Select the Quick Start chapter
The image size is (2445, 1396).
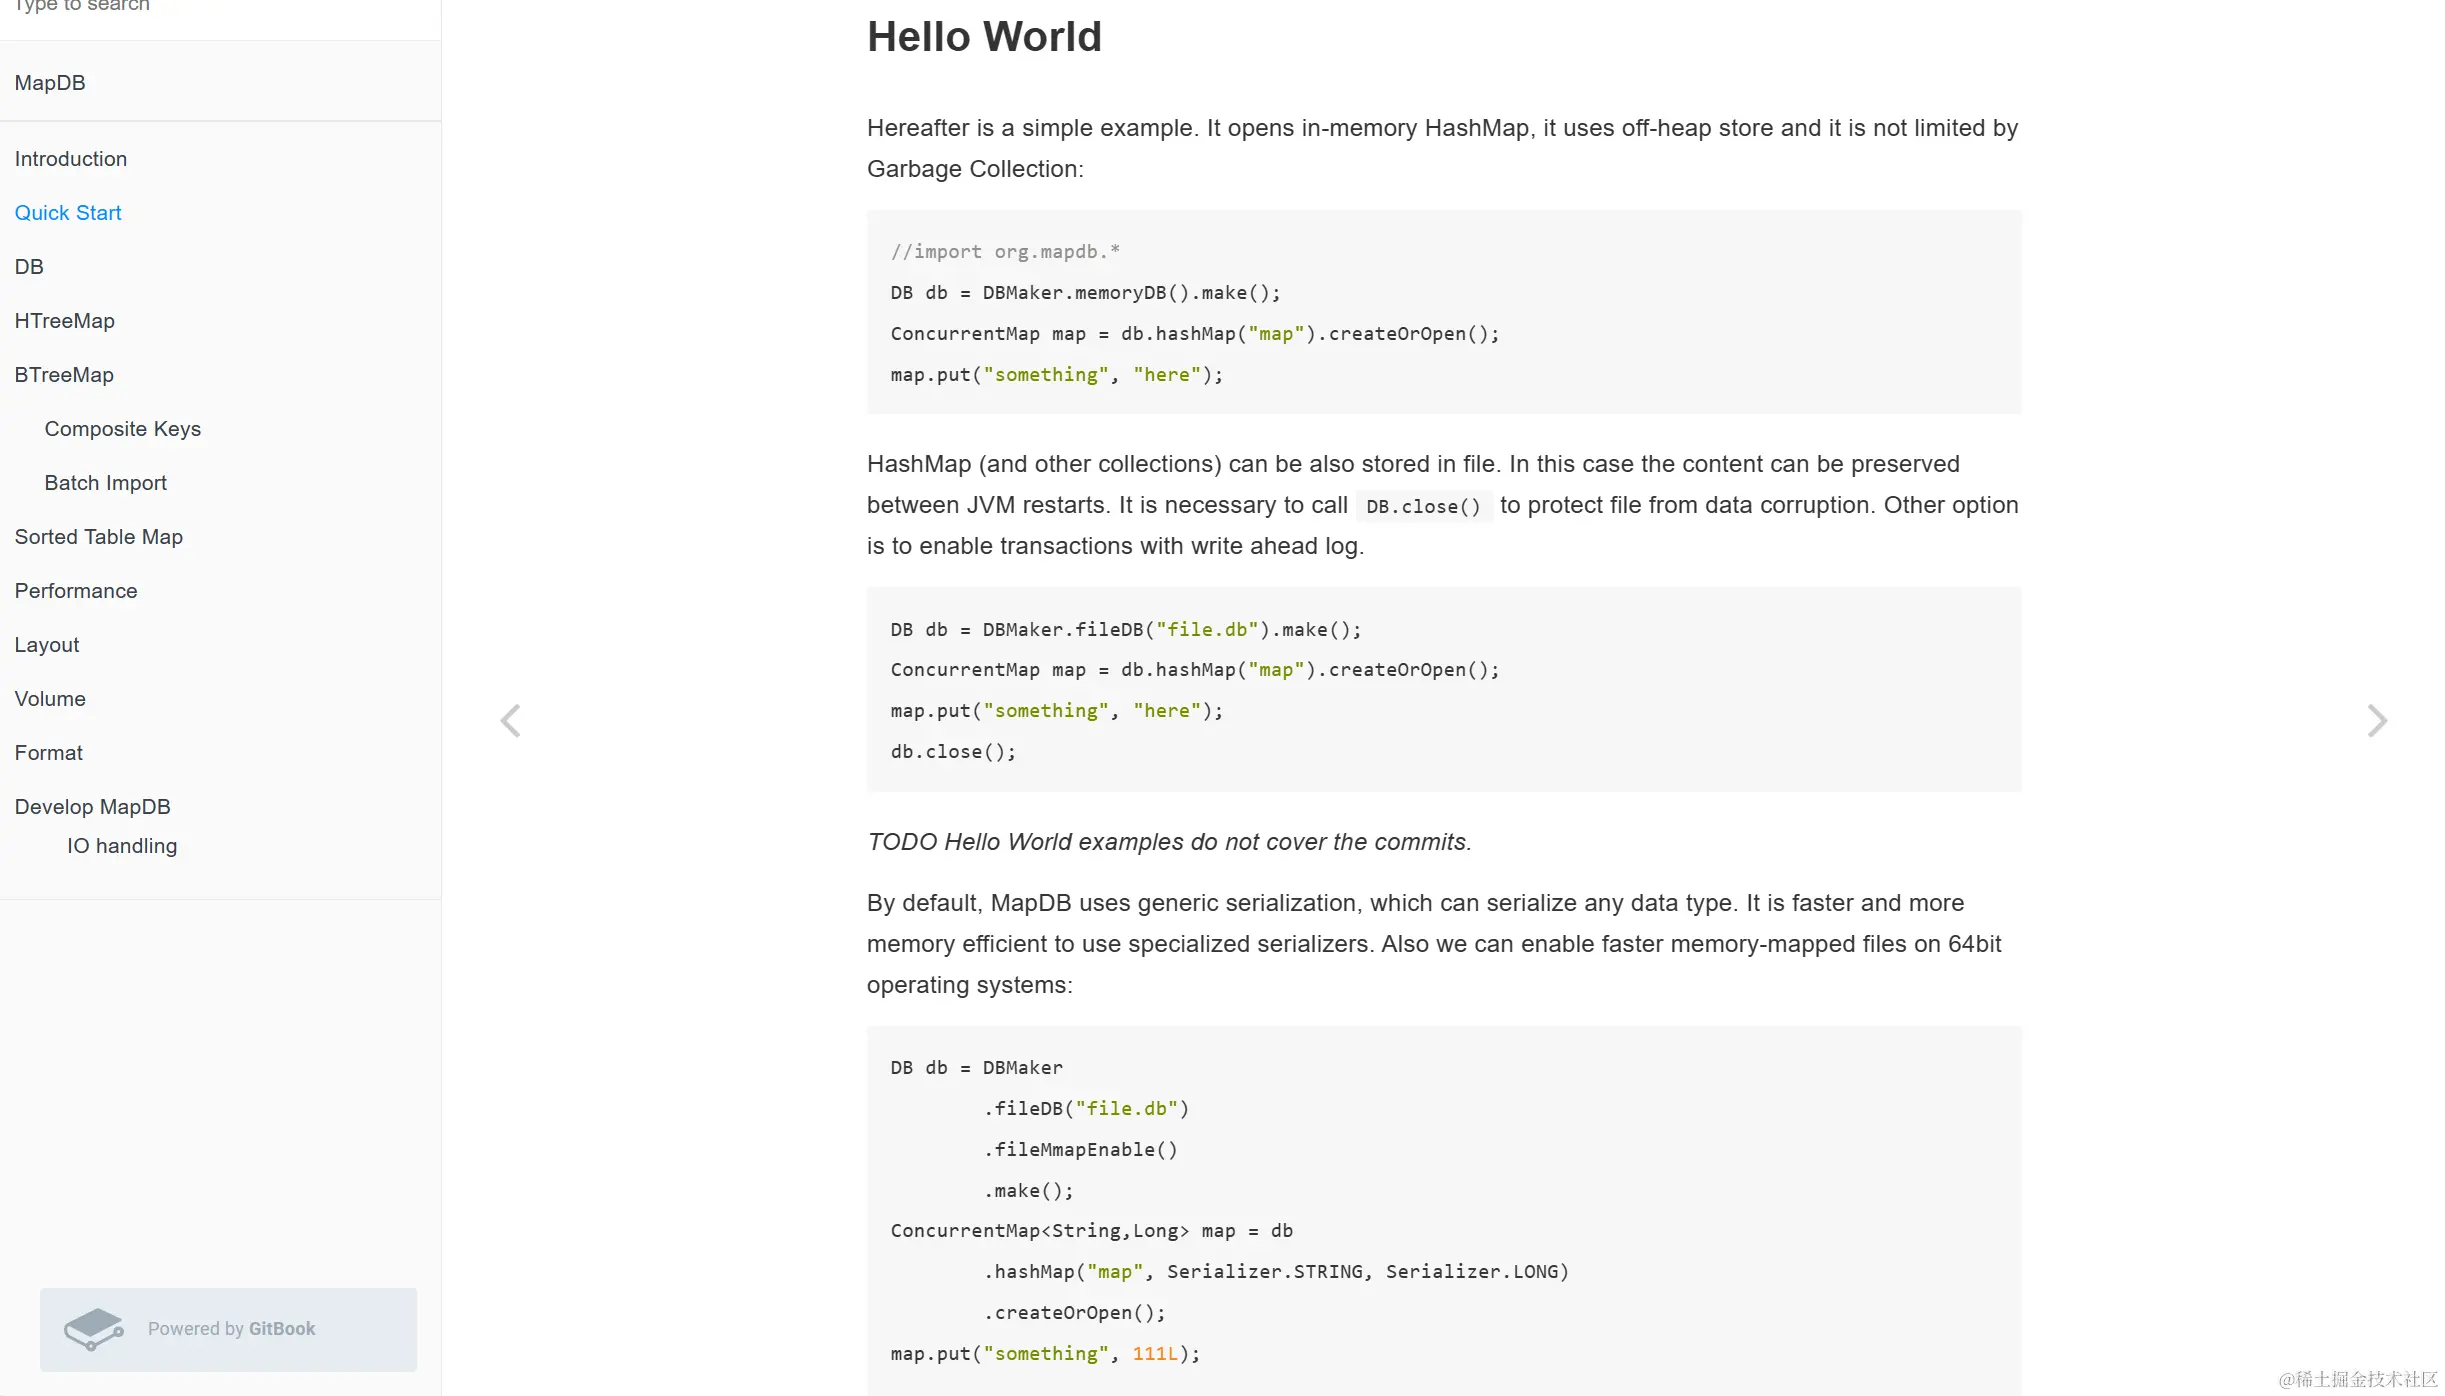point(68,213)
